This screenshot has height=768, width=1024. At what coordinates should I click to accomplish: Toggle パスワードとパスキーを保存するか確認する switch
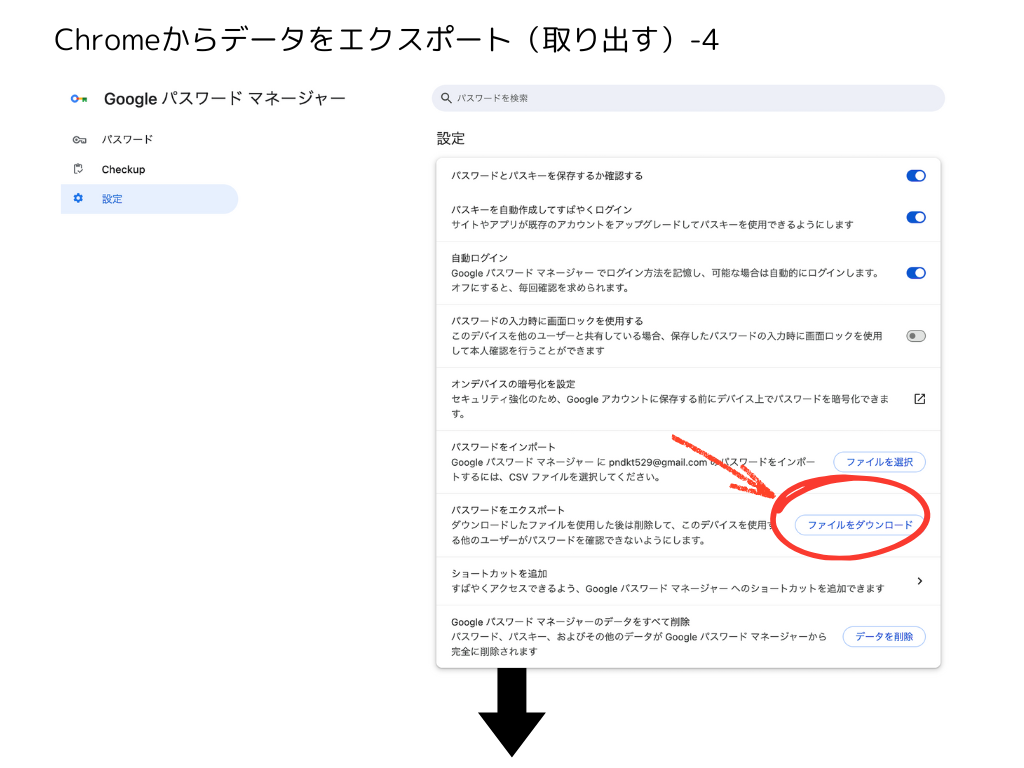pyautogui.click(x=916, y=176)
